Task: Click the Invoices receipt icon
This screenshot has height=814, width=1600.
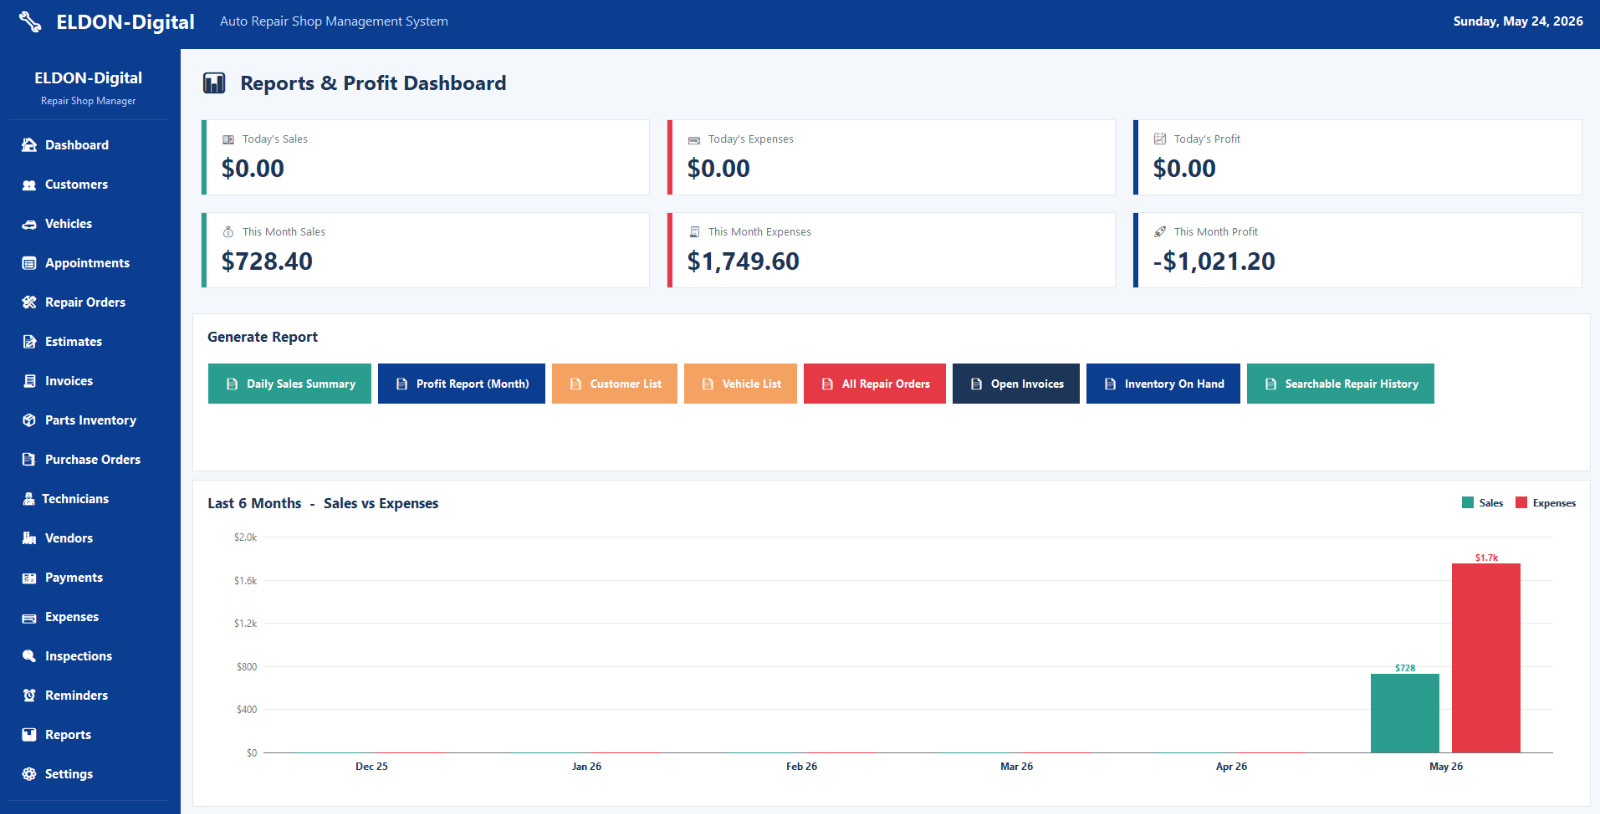Action: pyautogui.click(x=29, y=381)
